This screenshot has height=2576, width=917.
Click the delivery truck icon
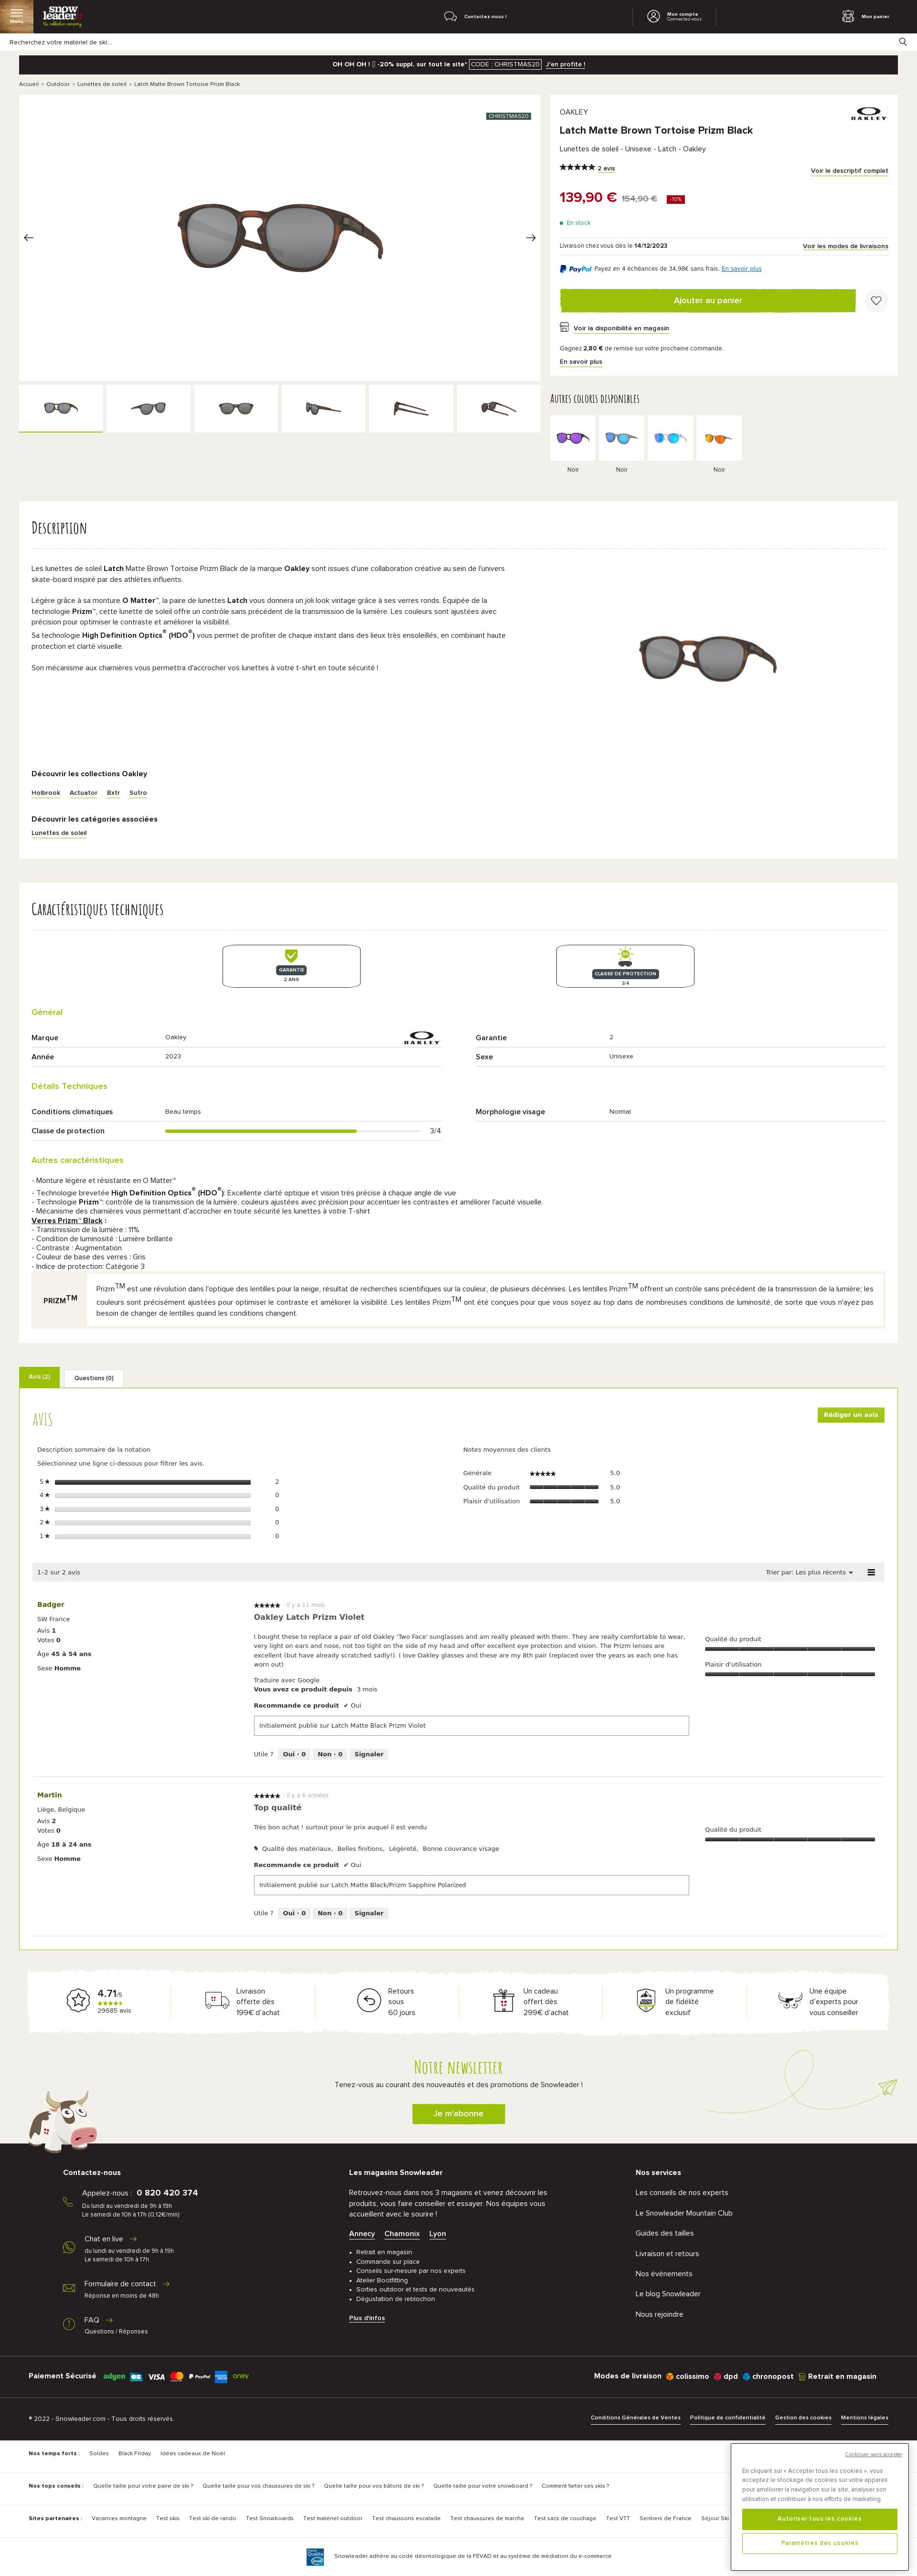[217, 2000]
